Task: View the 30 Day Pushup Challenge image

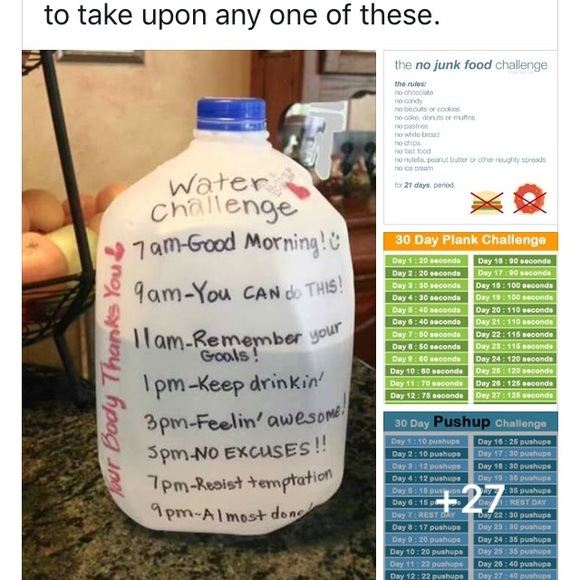Action: tap(471, 496)
